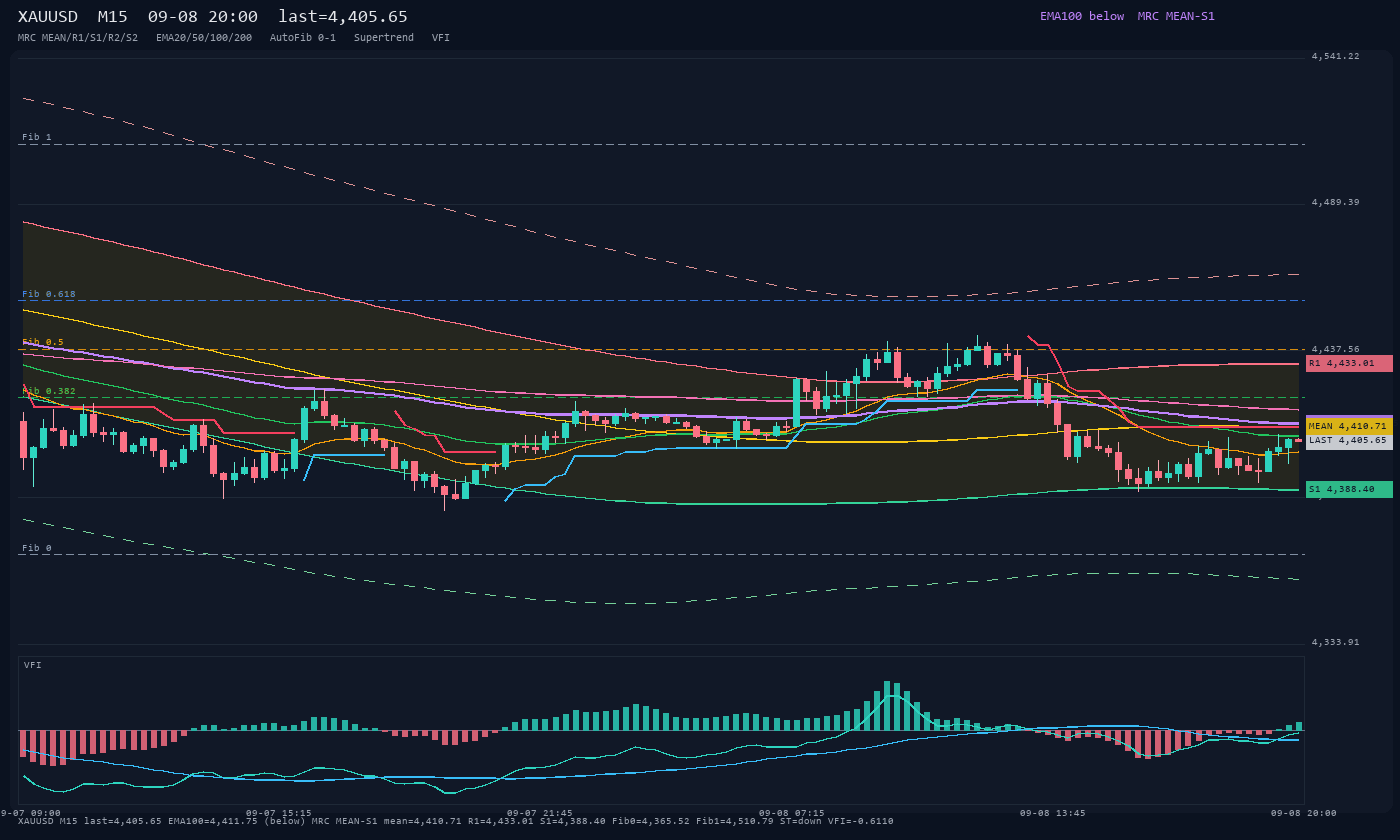
Task: Click the 4,437.56 price axis label
Action: [1336, 349]
